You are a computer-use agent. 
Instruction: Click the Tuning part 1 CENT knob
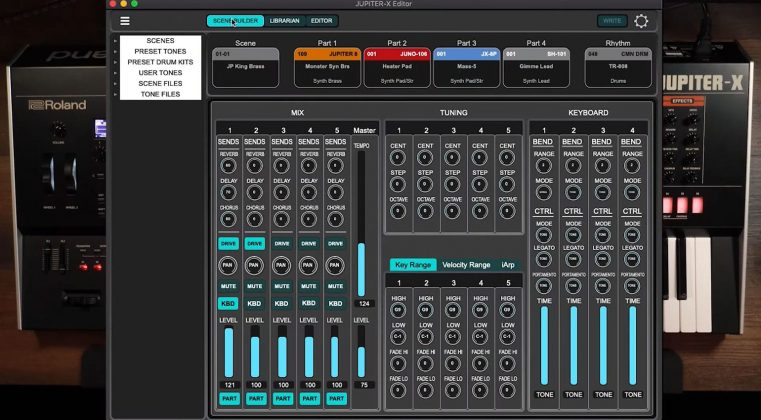click(x=399, y=159)
